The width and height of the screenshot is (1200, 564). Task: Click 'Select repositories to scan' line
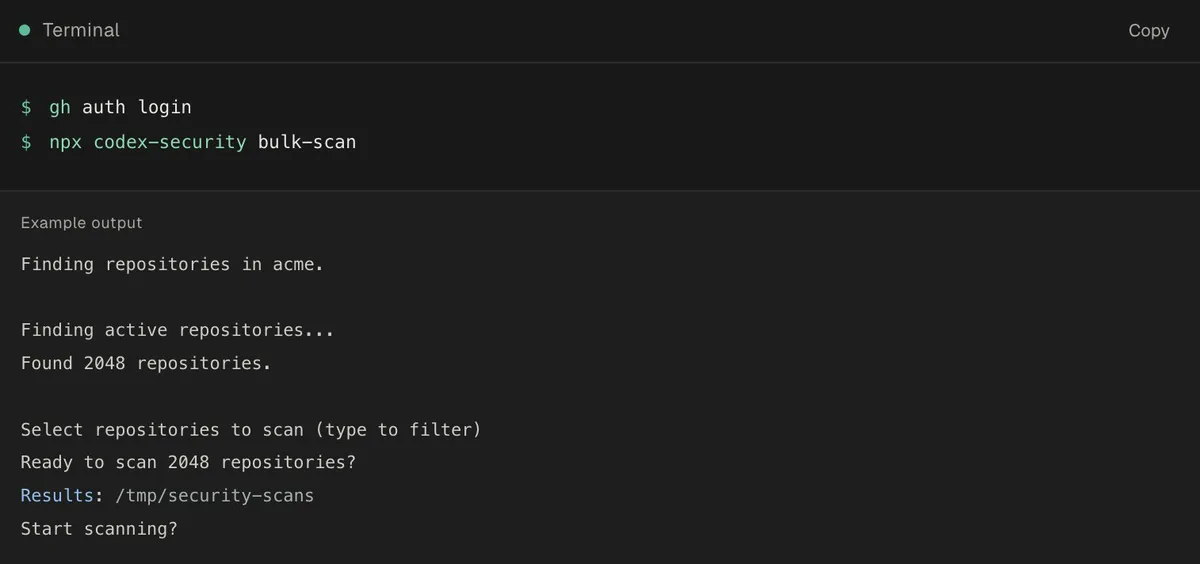point(162,430)
